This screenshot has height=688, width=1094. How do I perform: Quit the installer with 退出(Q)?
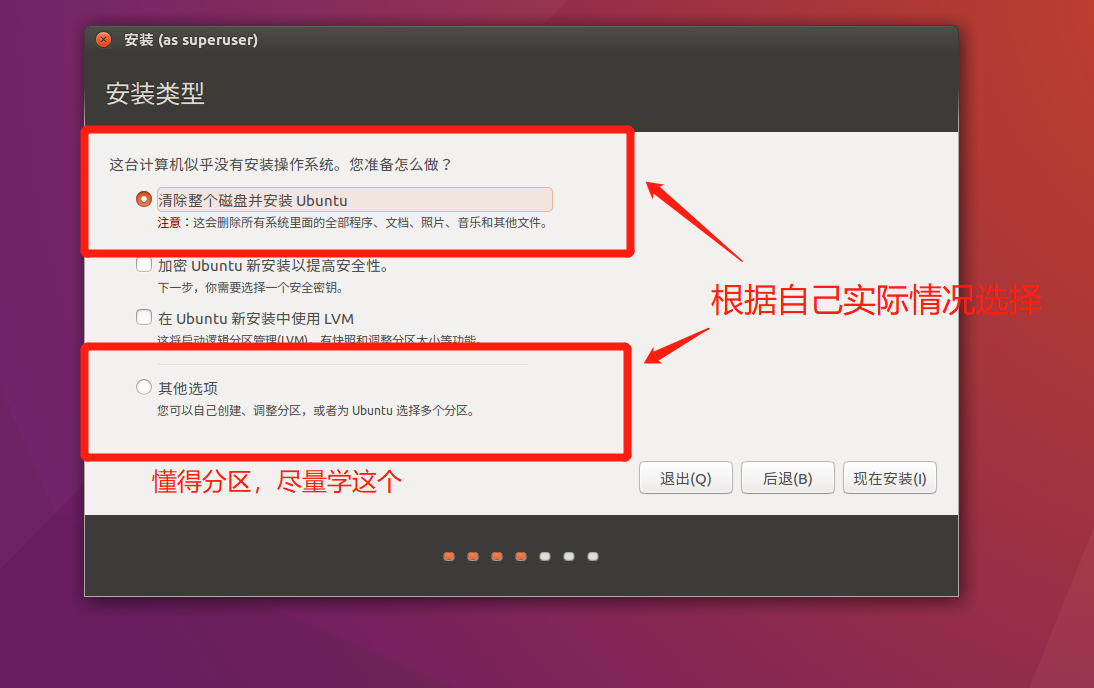685,477
